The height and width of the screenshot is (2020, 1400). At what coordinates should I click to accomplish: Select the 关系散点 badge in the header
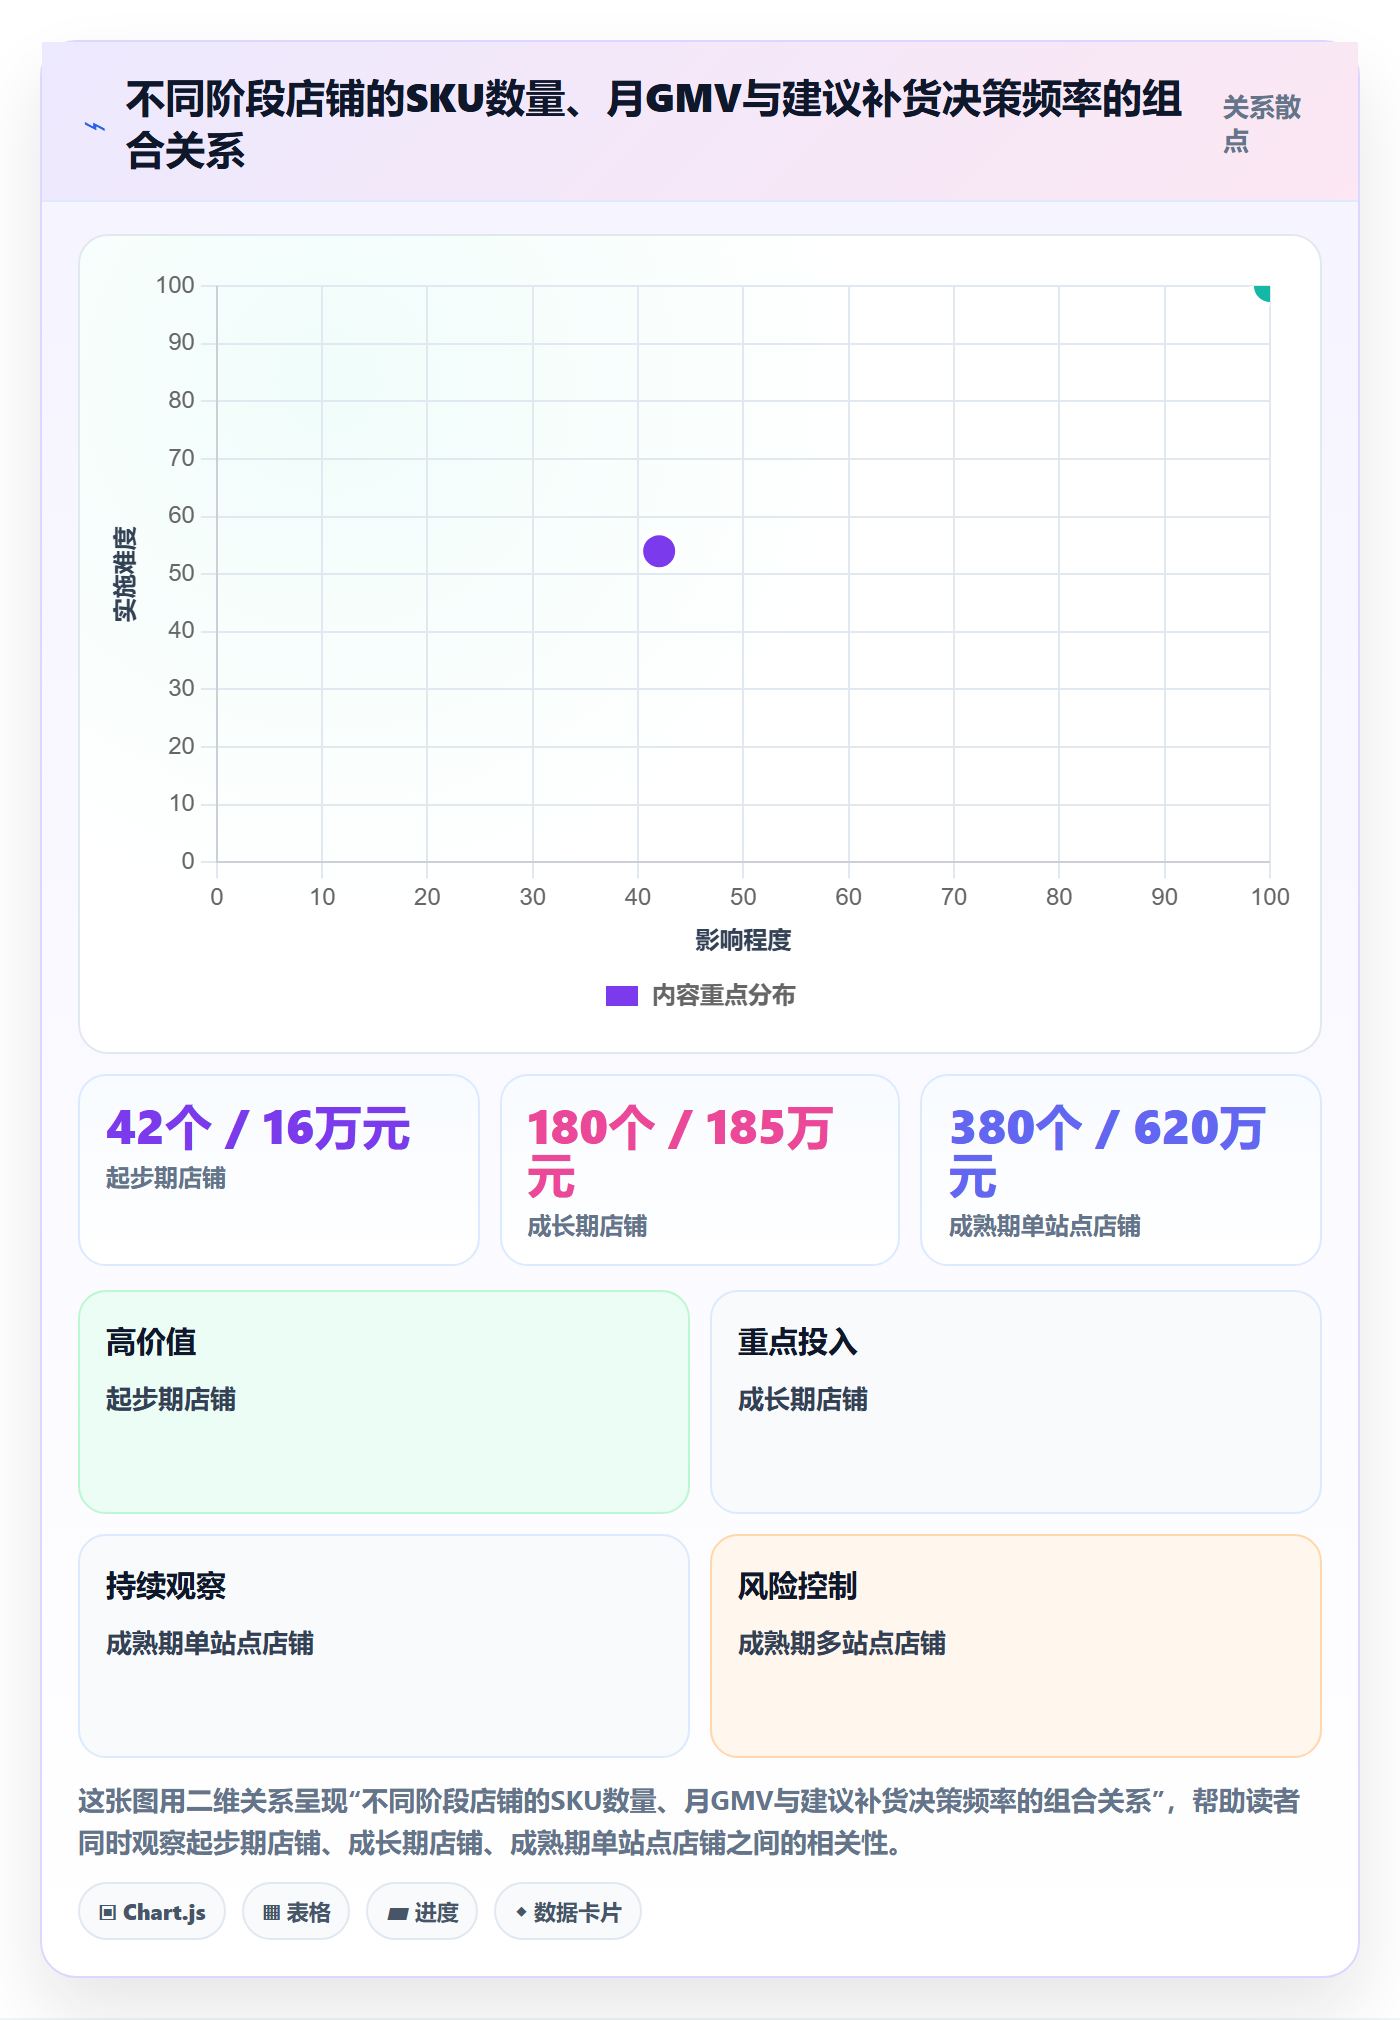(1262, 124)
